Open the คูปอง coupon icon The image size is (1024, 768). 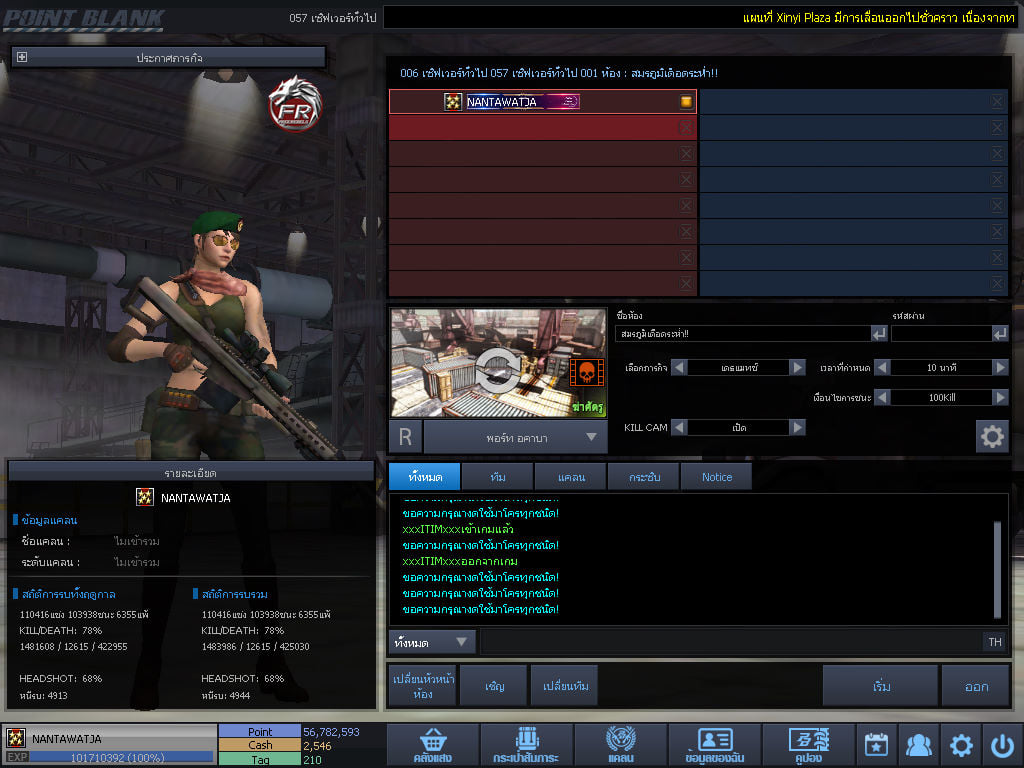(x=808, y=745)
